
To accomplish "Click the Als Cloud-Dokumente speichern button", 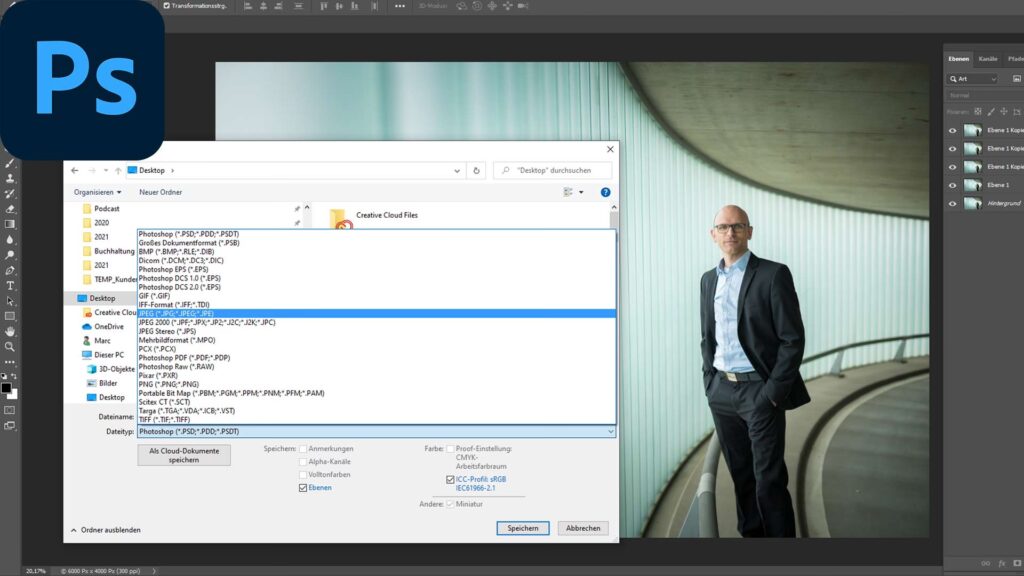I will [184, 455].
